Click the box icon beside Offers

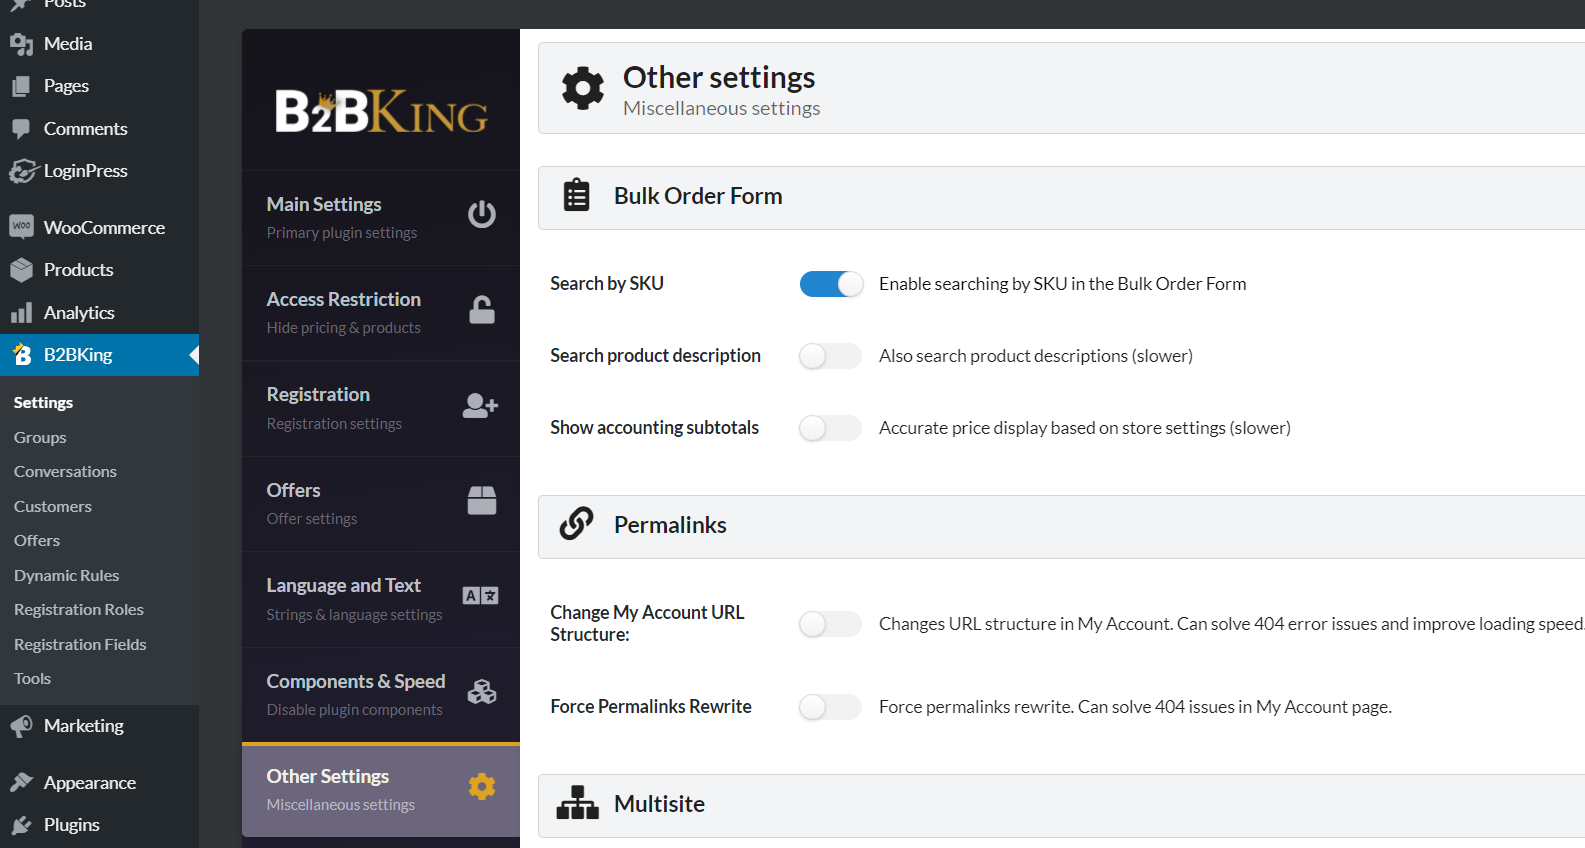click(x=482, y=500)
